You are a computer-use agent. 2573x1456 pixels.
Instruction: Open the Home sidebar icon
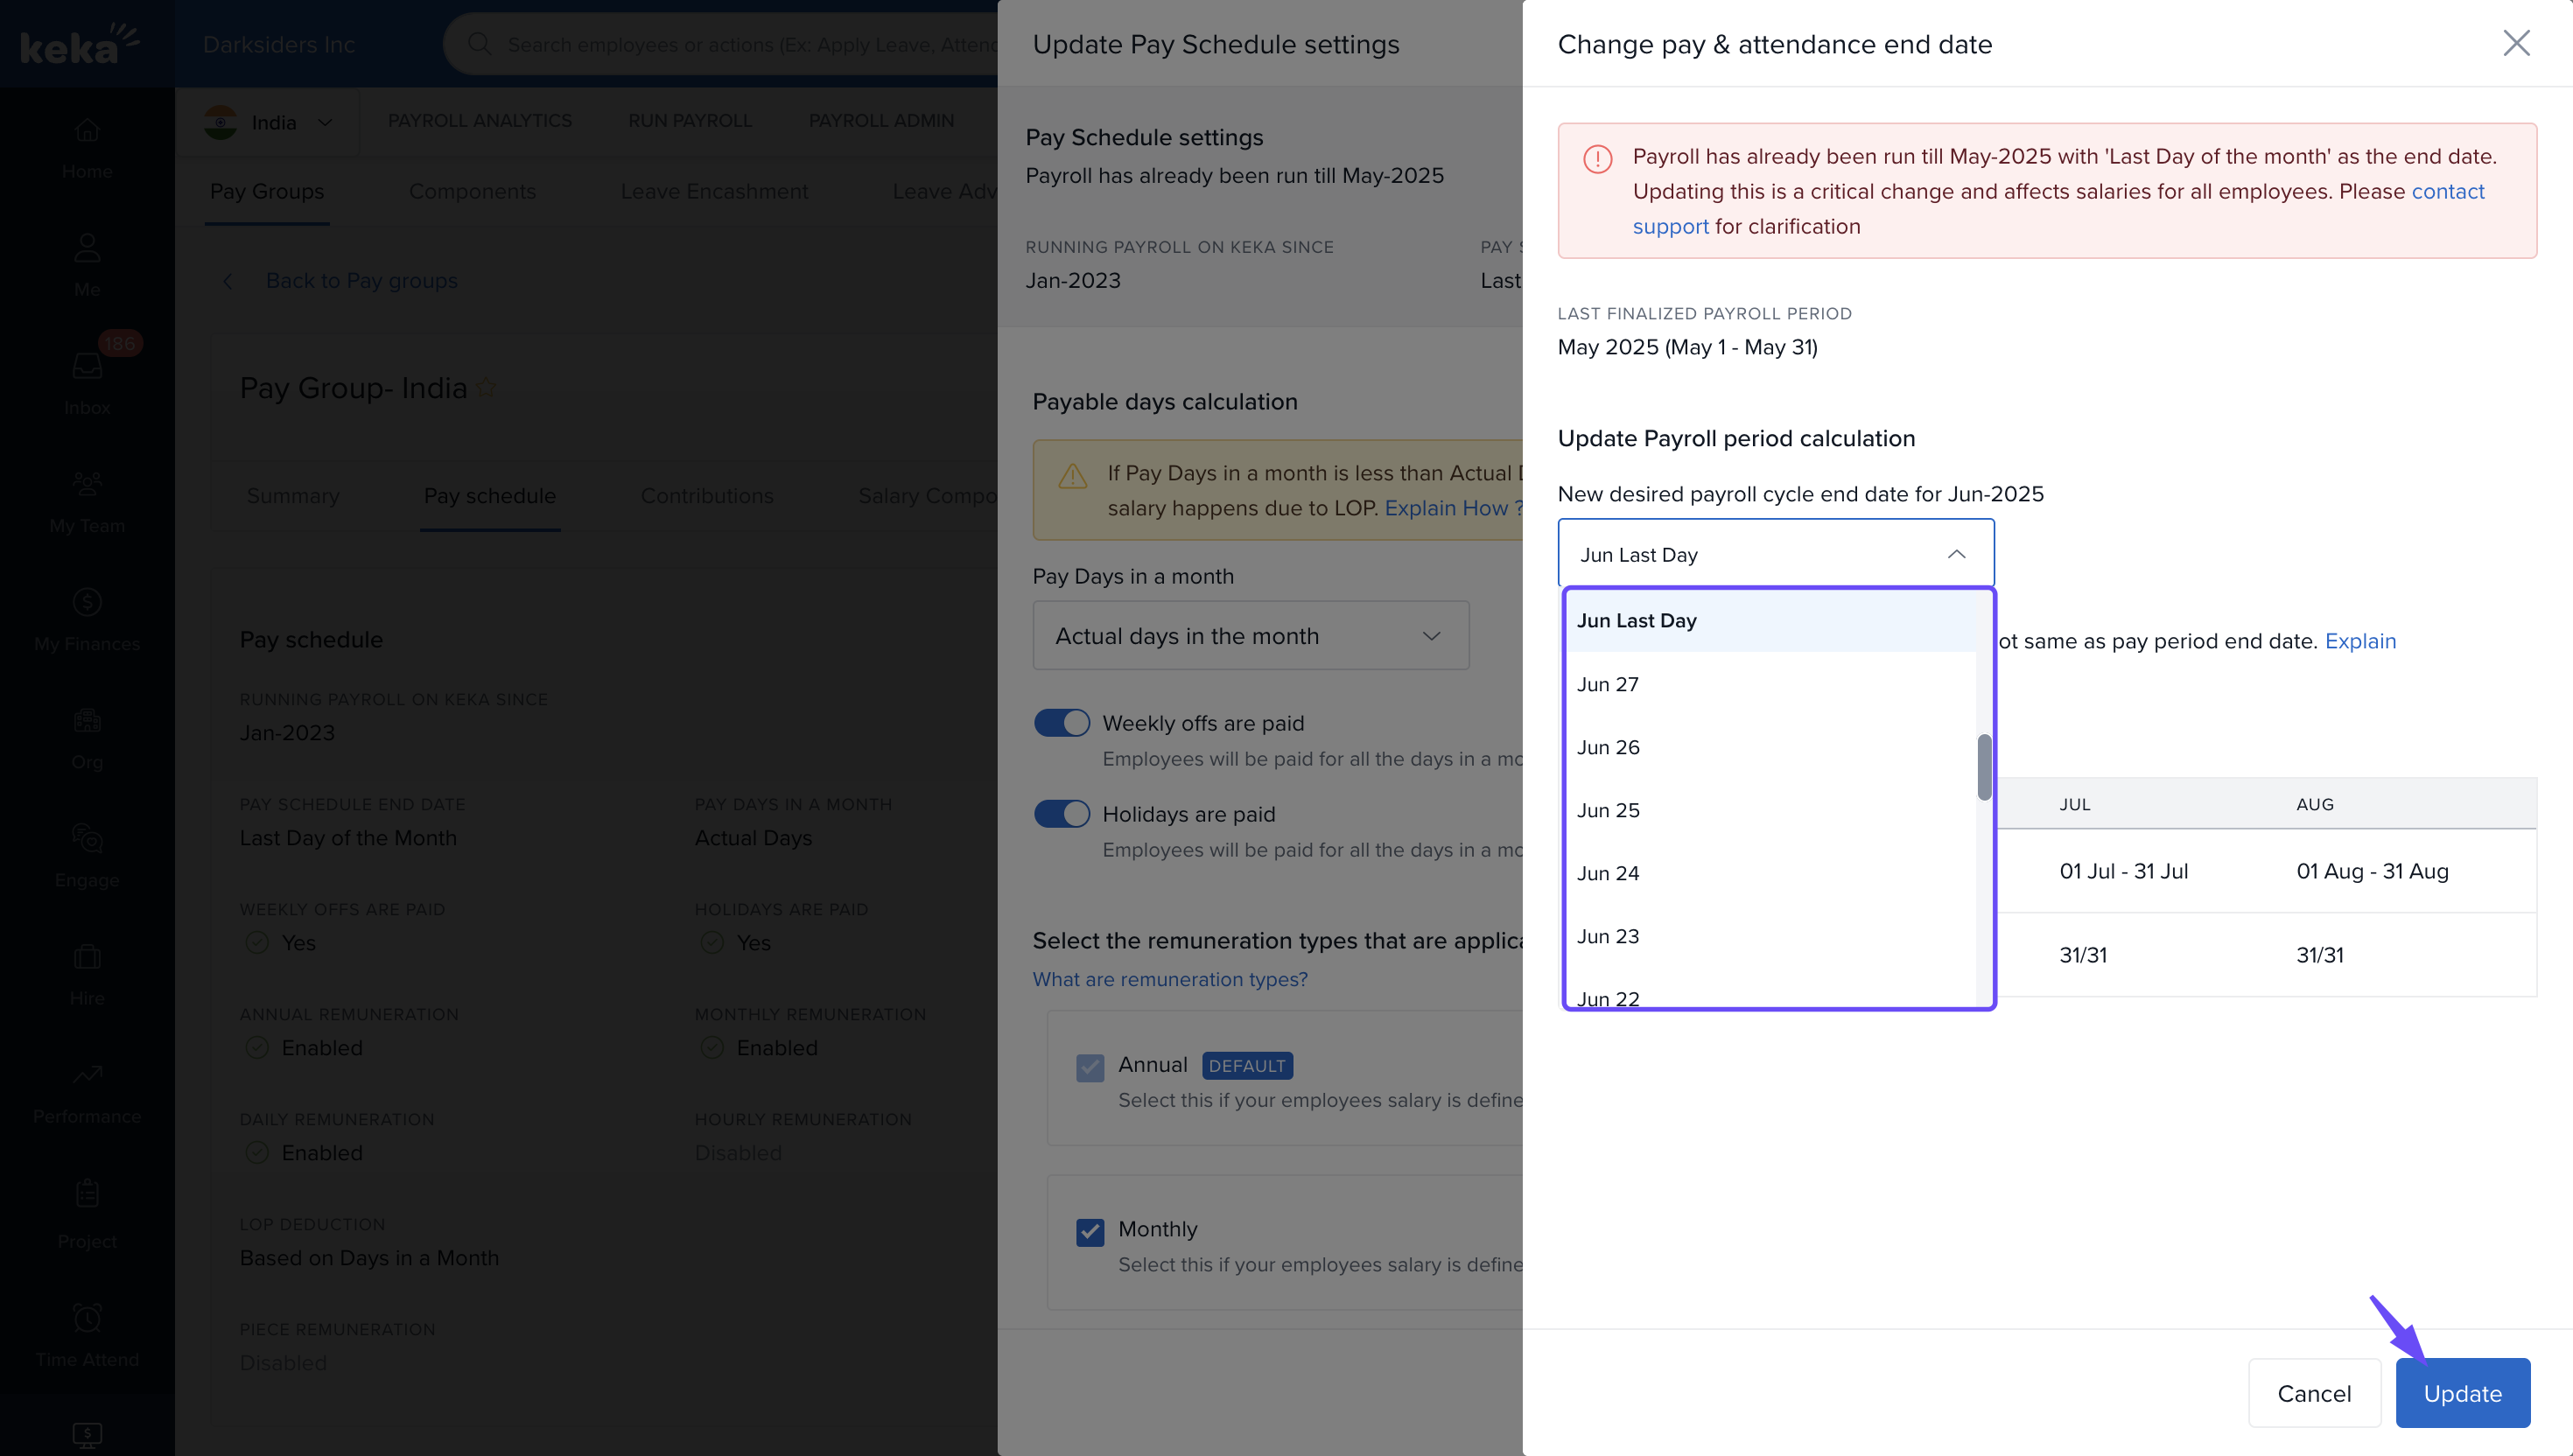[x=87, y=130]
